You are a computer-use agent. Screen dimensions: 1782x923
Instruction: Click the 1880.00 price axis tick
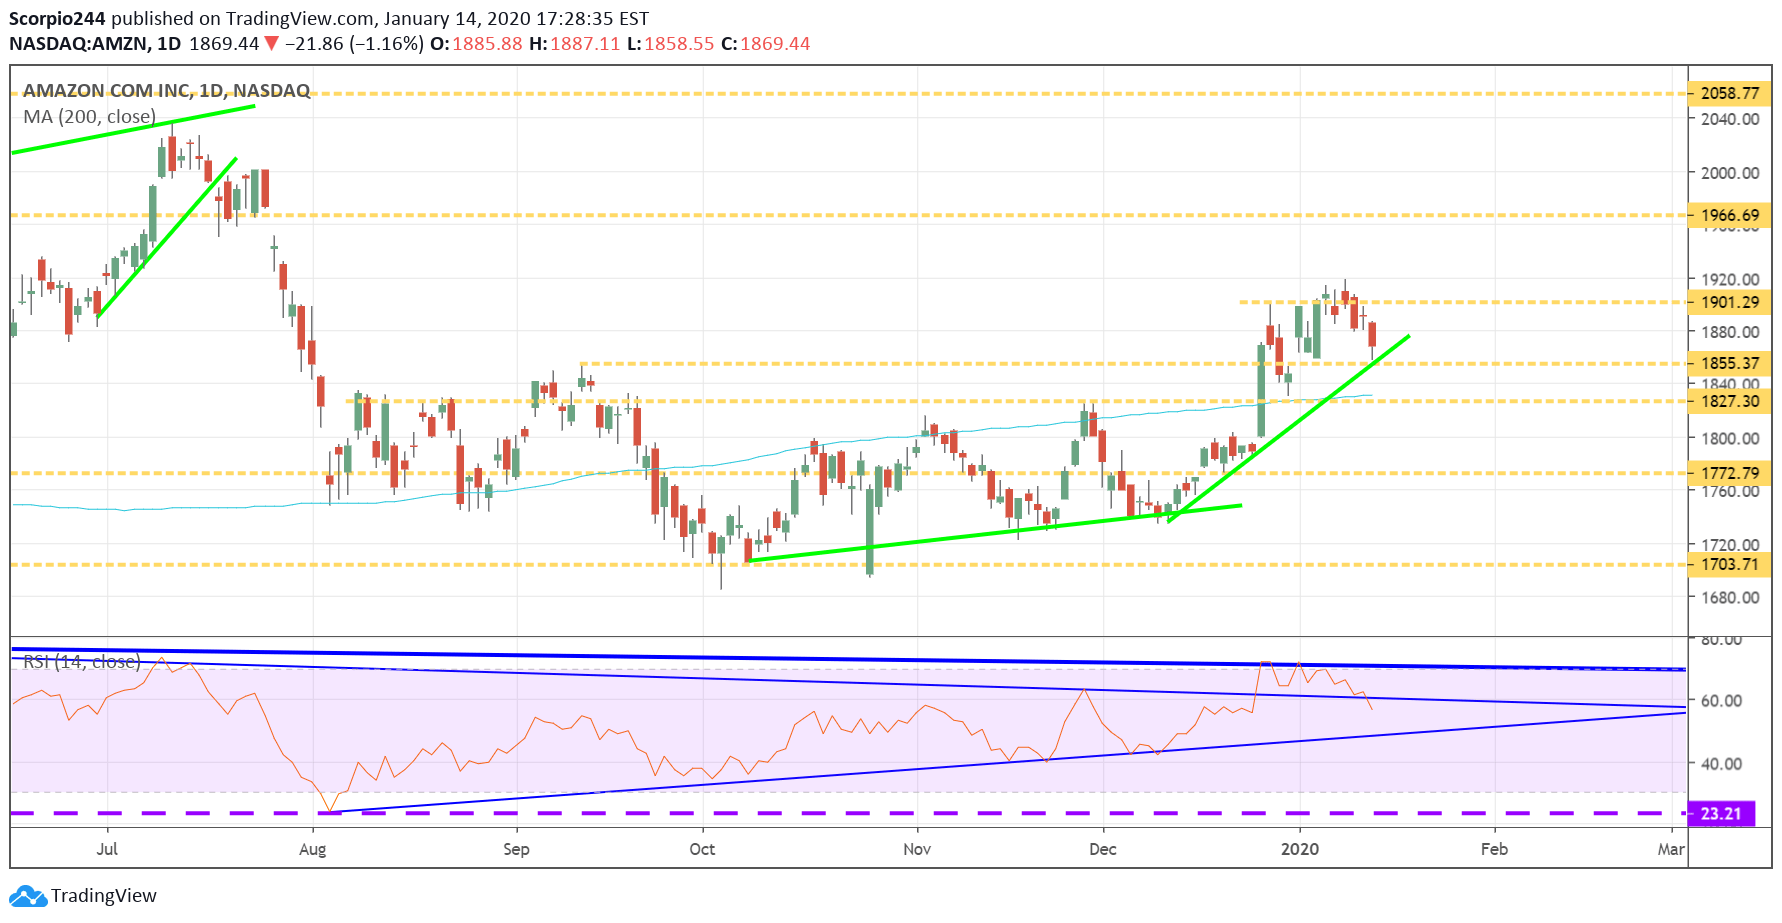pyautogui.click(x=1730, y=332)
